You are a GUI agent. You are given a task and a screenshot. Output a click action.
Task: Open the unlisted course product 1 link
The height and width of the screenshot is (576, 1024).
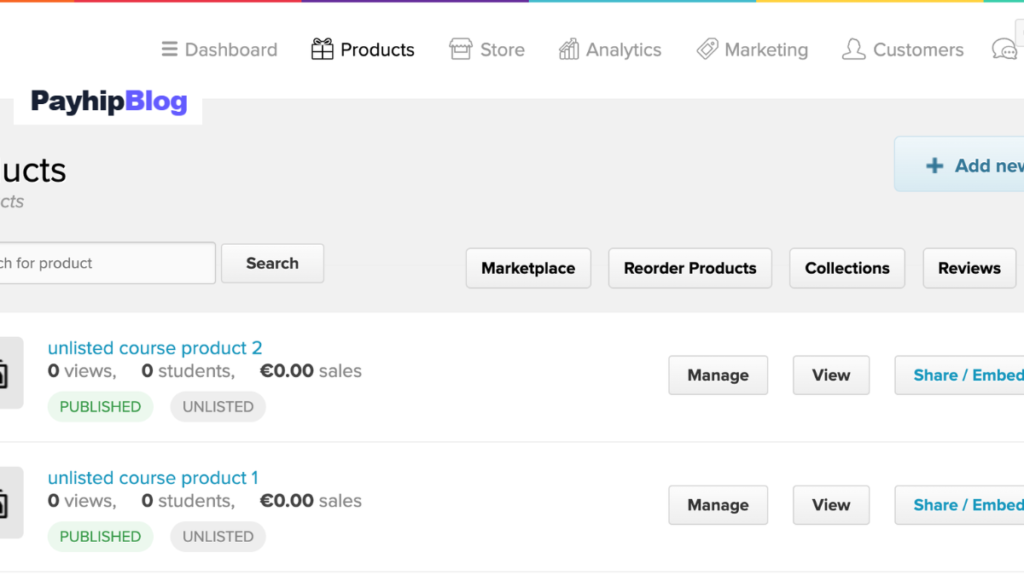click(x=153, y=477)
